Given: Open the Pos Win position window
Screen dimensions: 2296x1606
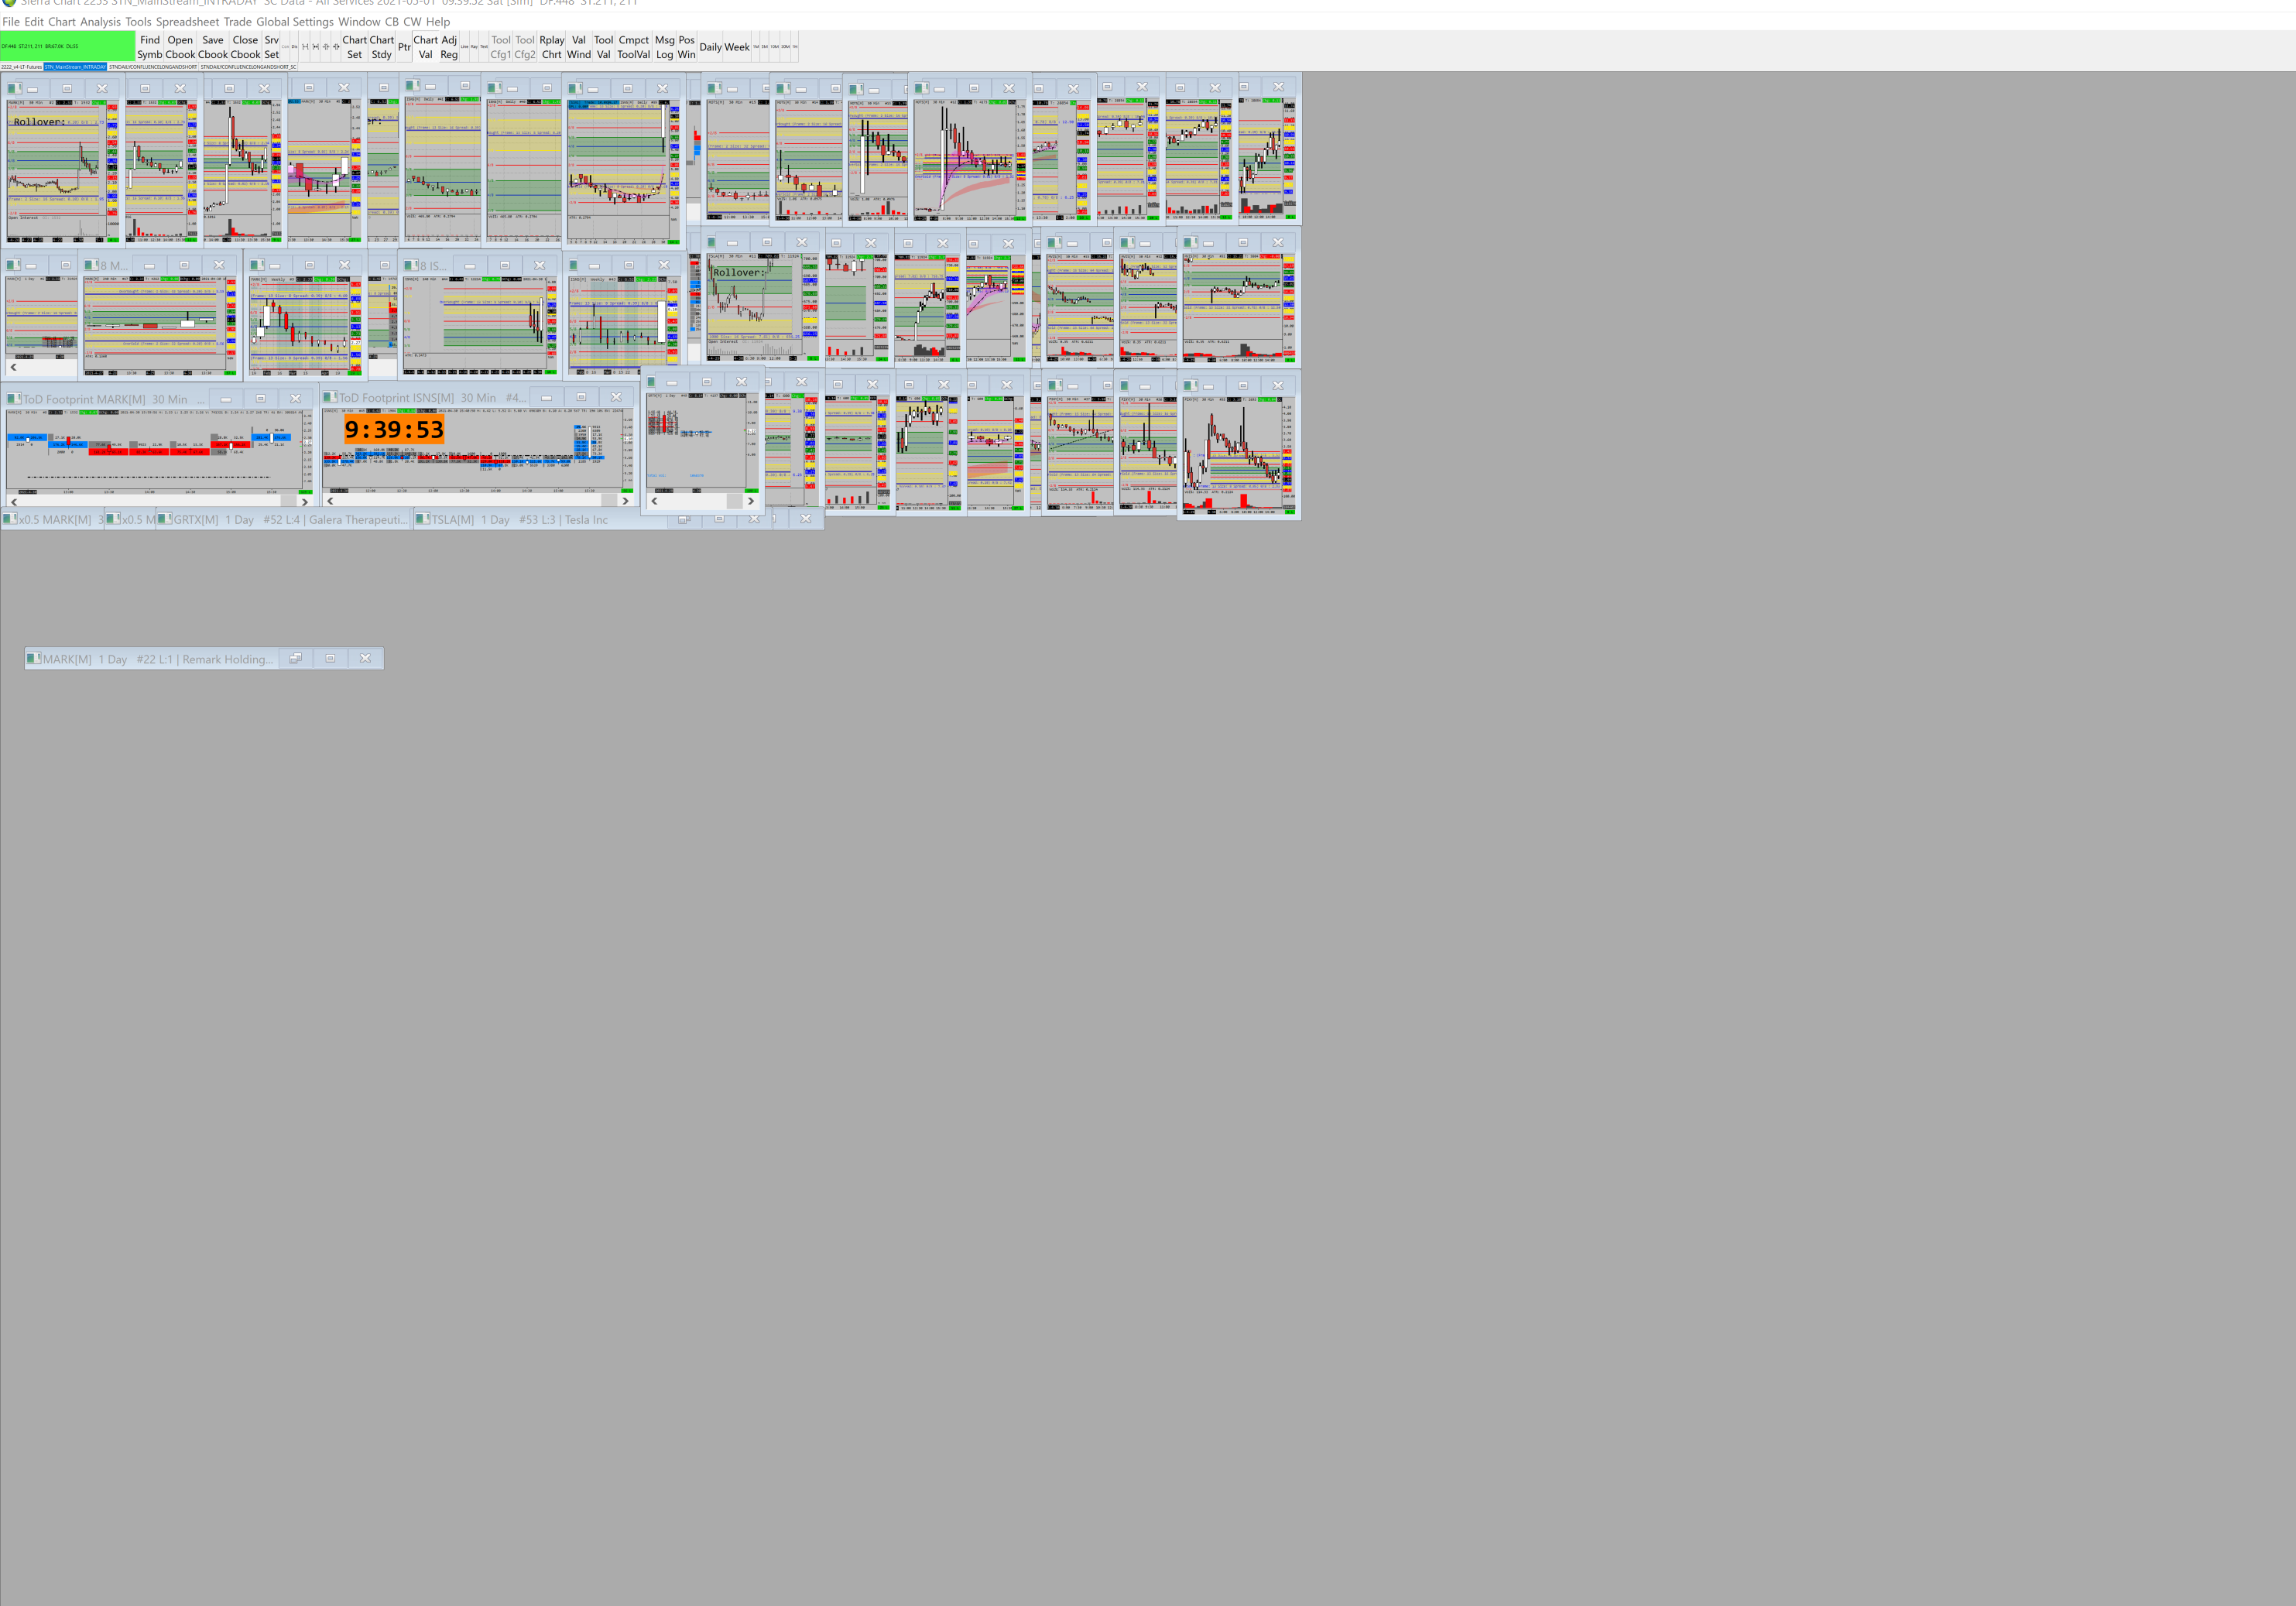Looking at the screenshot, I should 686,47.
